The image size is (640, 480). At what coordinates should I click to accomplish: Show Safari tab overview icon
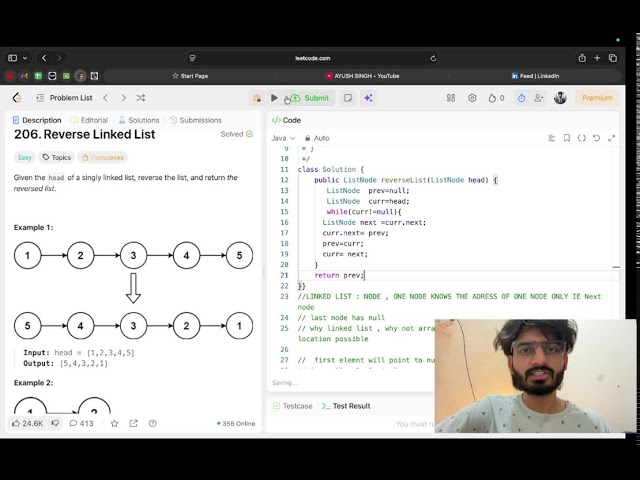[x=613, y=58]
